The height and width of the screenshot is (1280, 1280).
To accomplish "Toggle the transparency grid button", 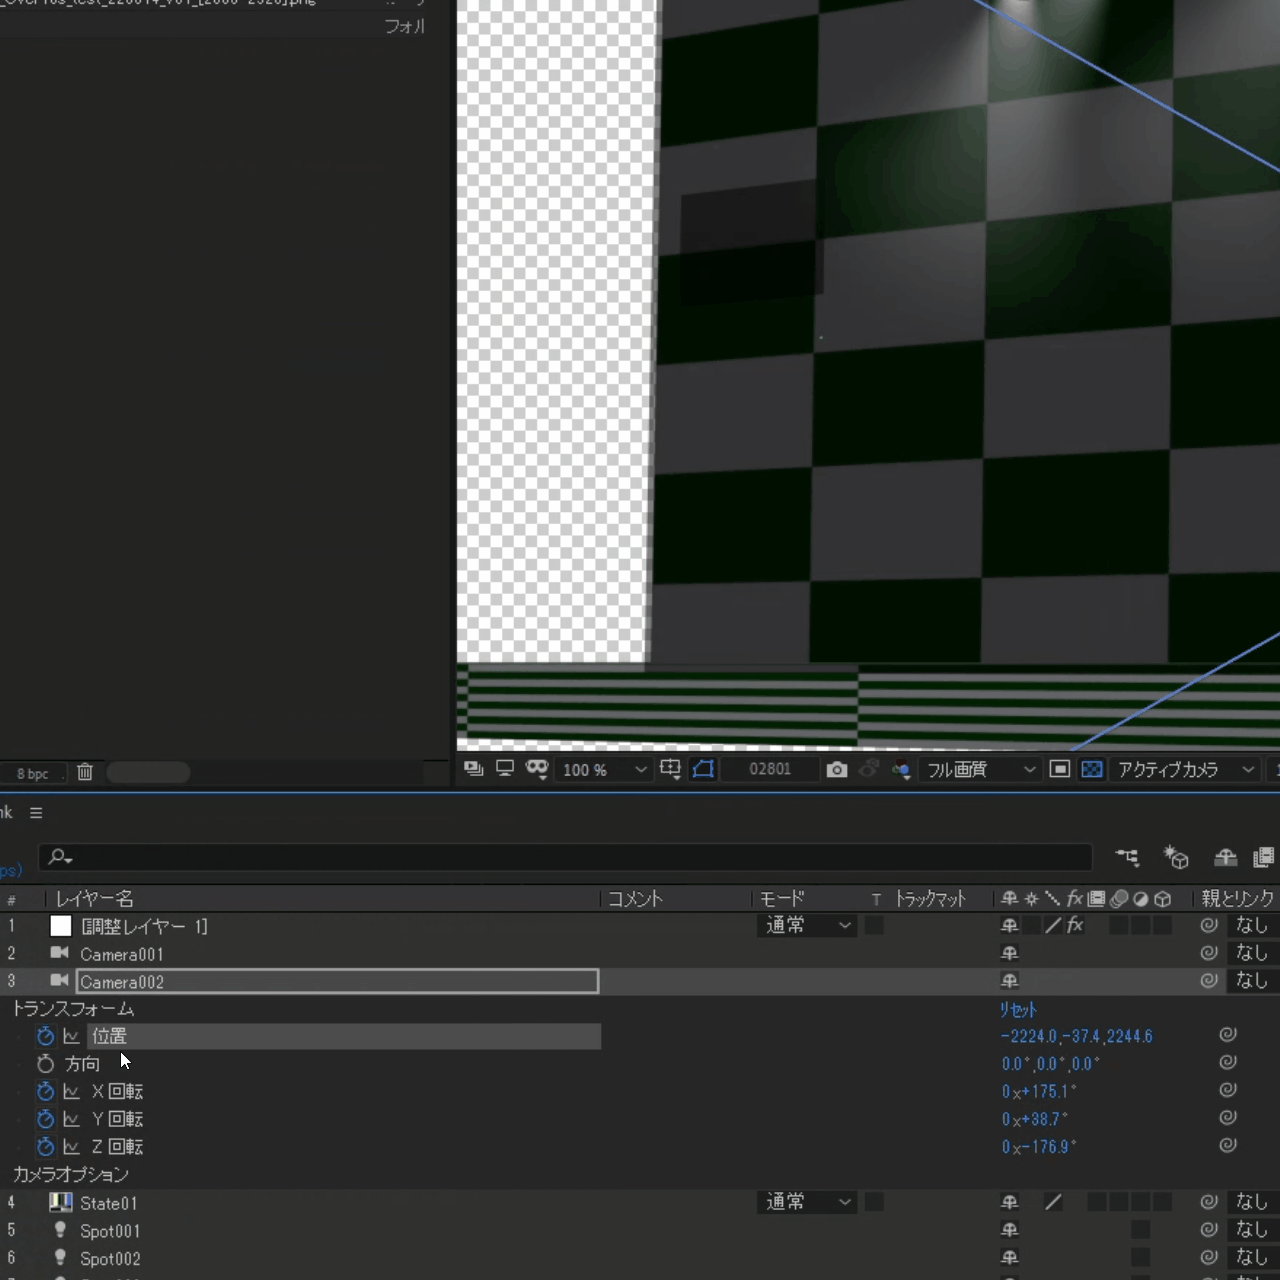I will (1092, 769).
